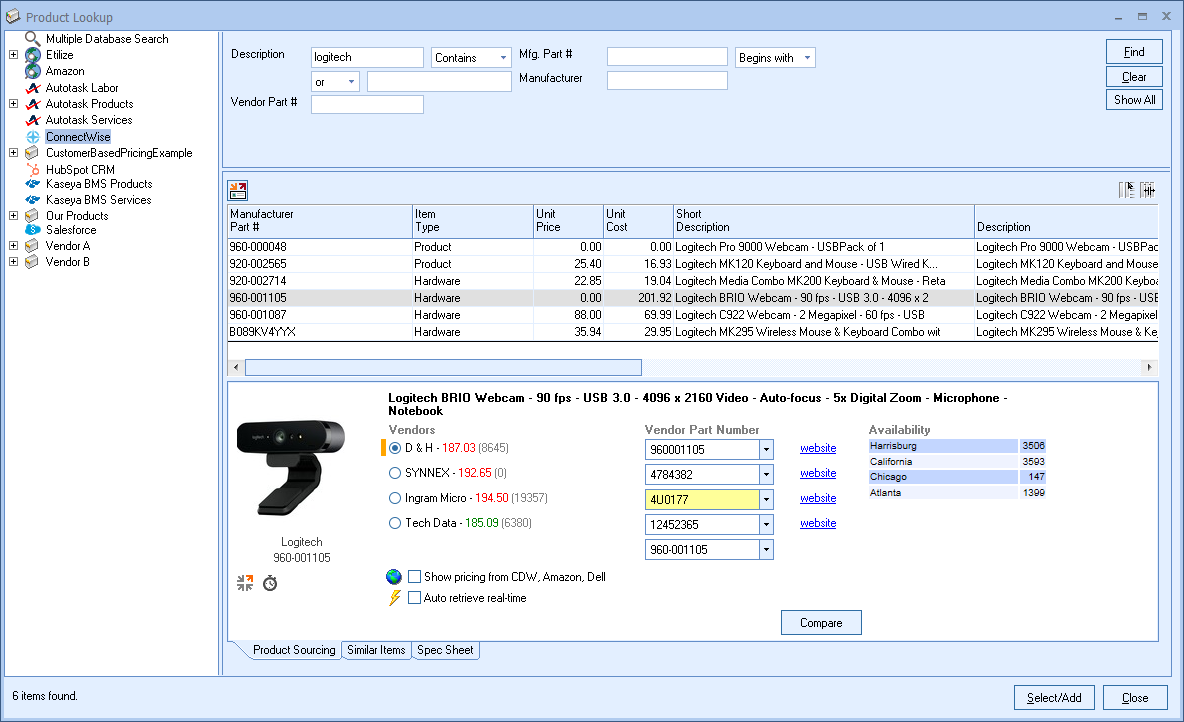This screenshot has height=722, width=1184.
Task: Open the Contains description filter dropdown
Action: (503, 58)
